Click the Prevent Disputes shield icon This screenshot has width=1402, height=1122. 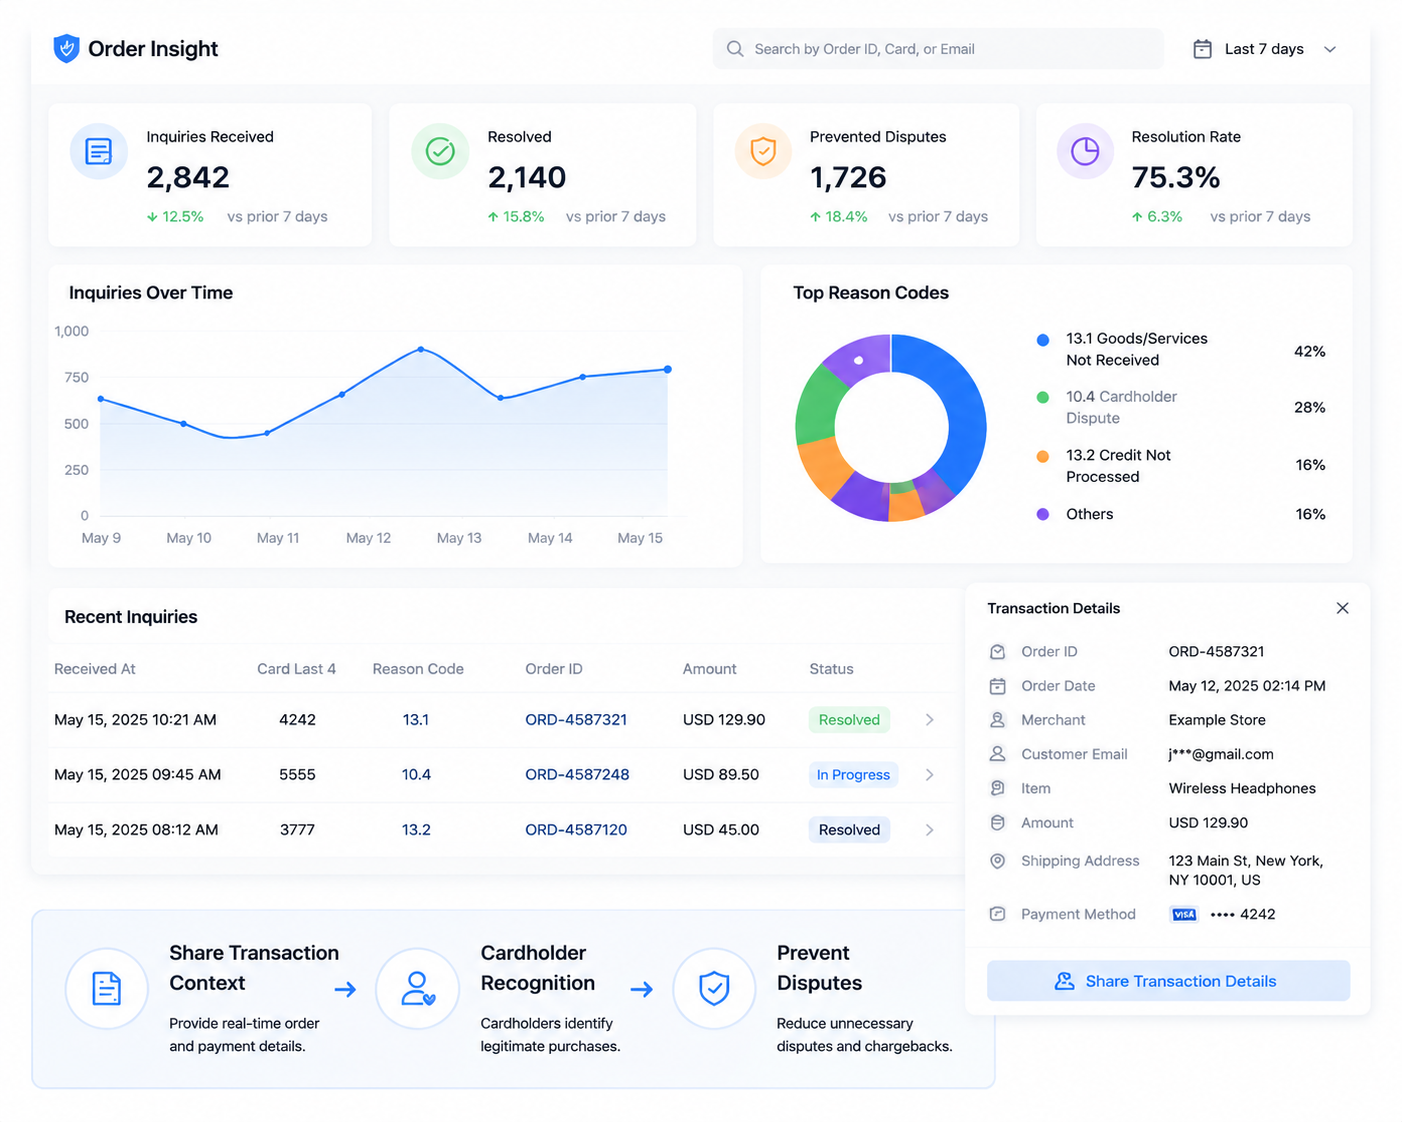[x=714, y=988]
